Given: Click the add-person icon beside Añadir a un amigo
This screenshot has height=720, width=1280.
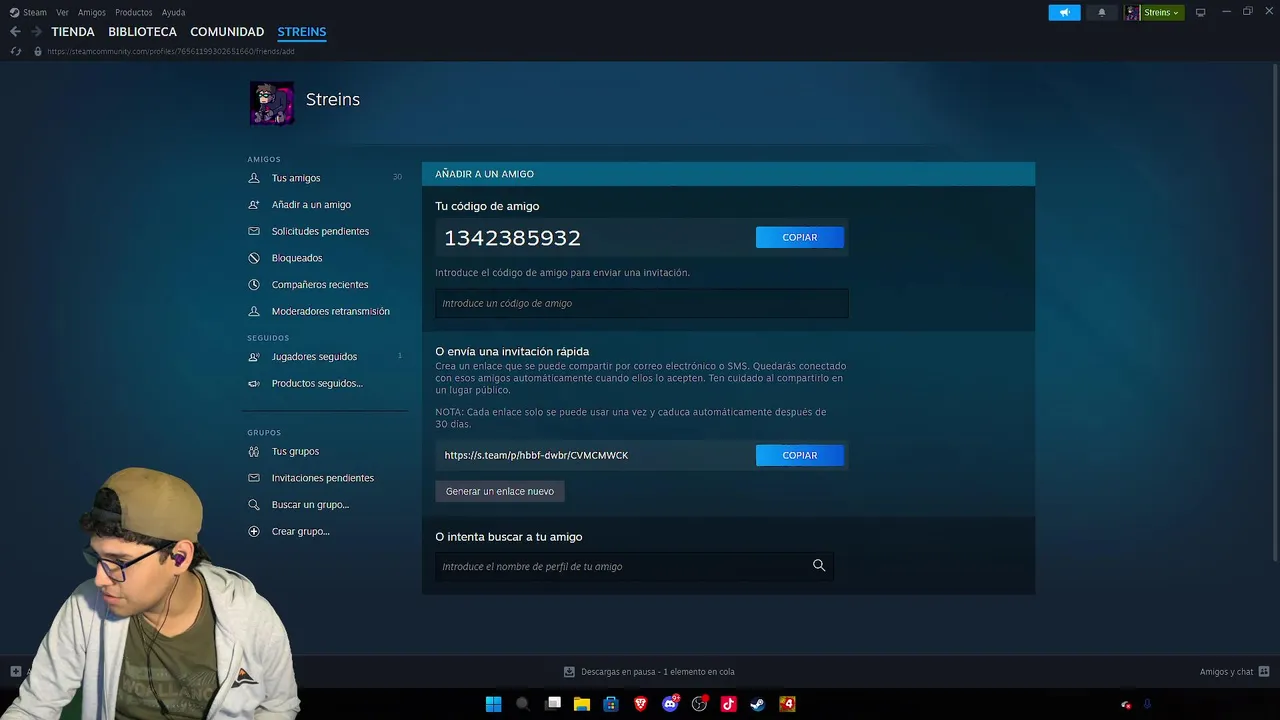Looking at the screenshot, I should pyautogui.click(x=254, y=204).
